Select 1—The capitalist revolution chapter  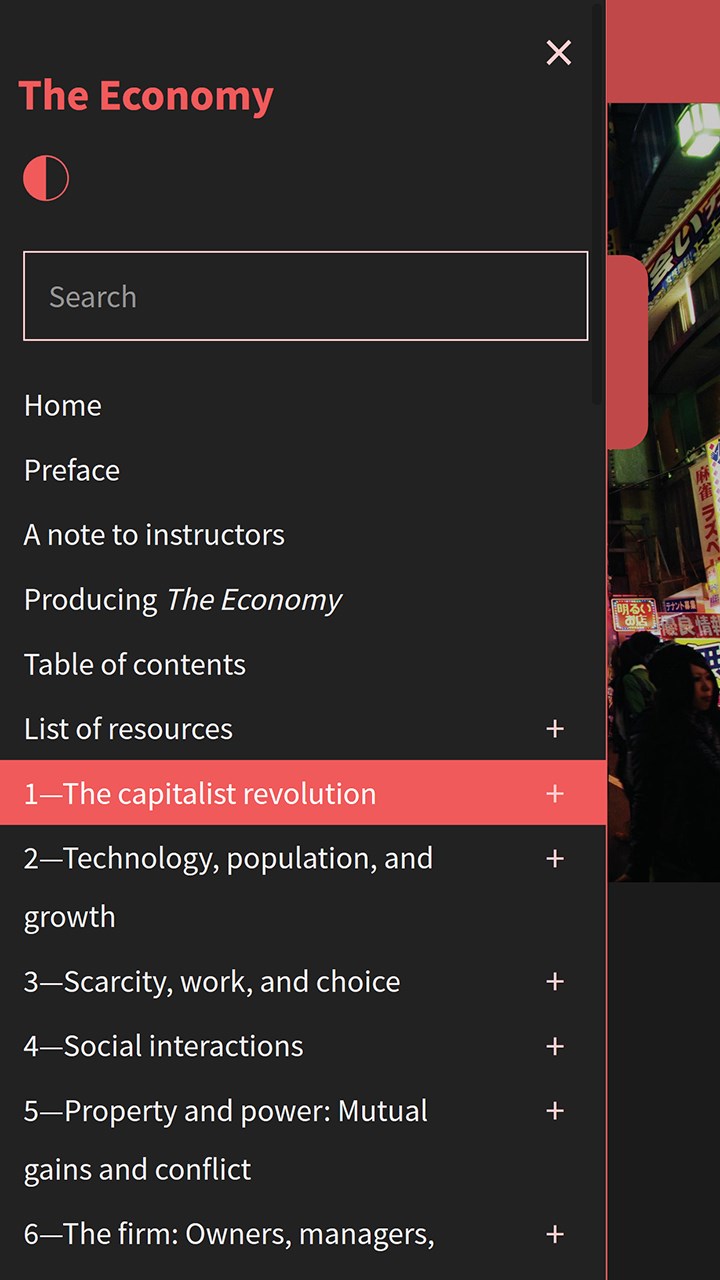pyautogui.click(x=200, y=794)
